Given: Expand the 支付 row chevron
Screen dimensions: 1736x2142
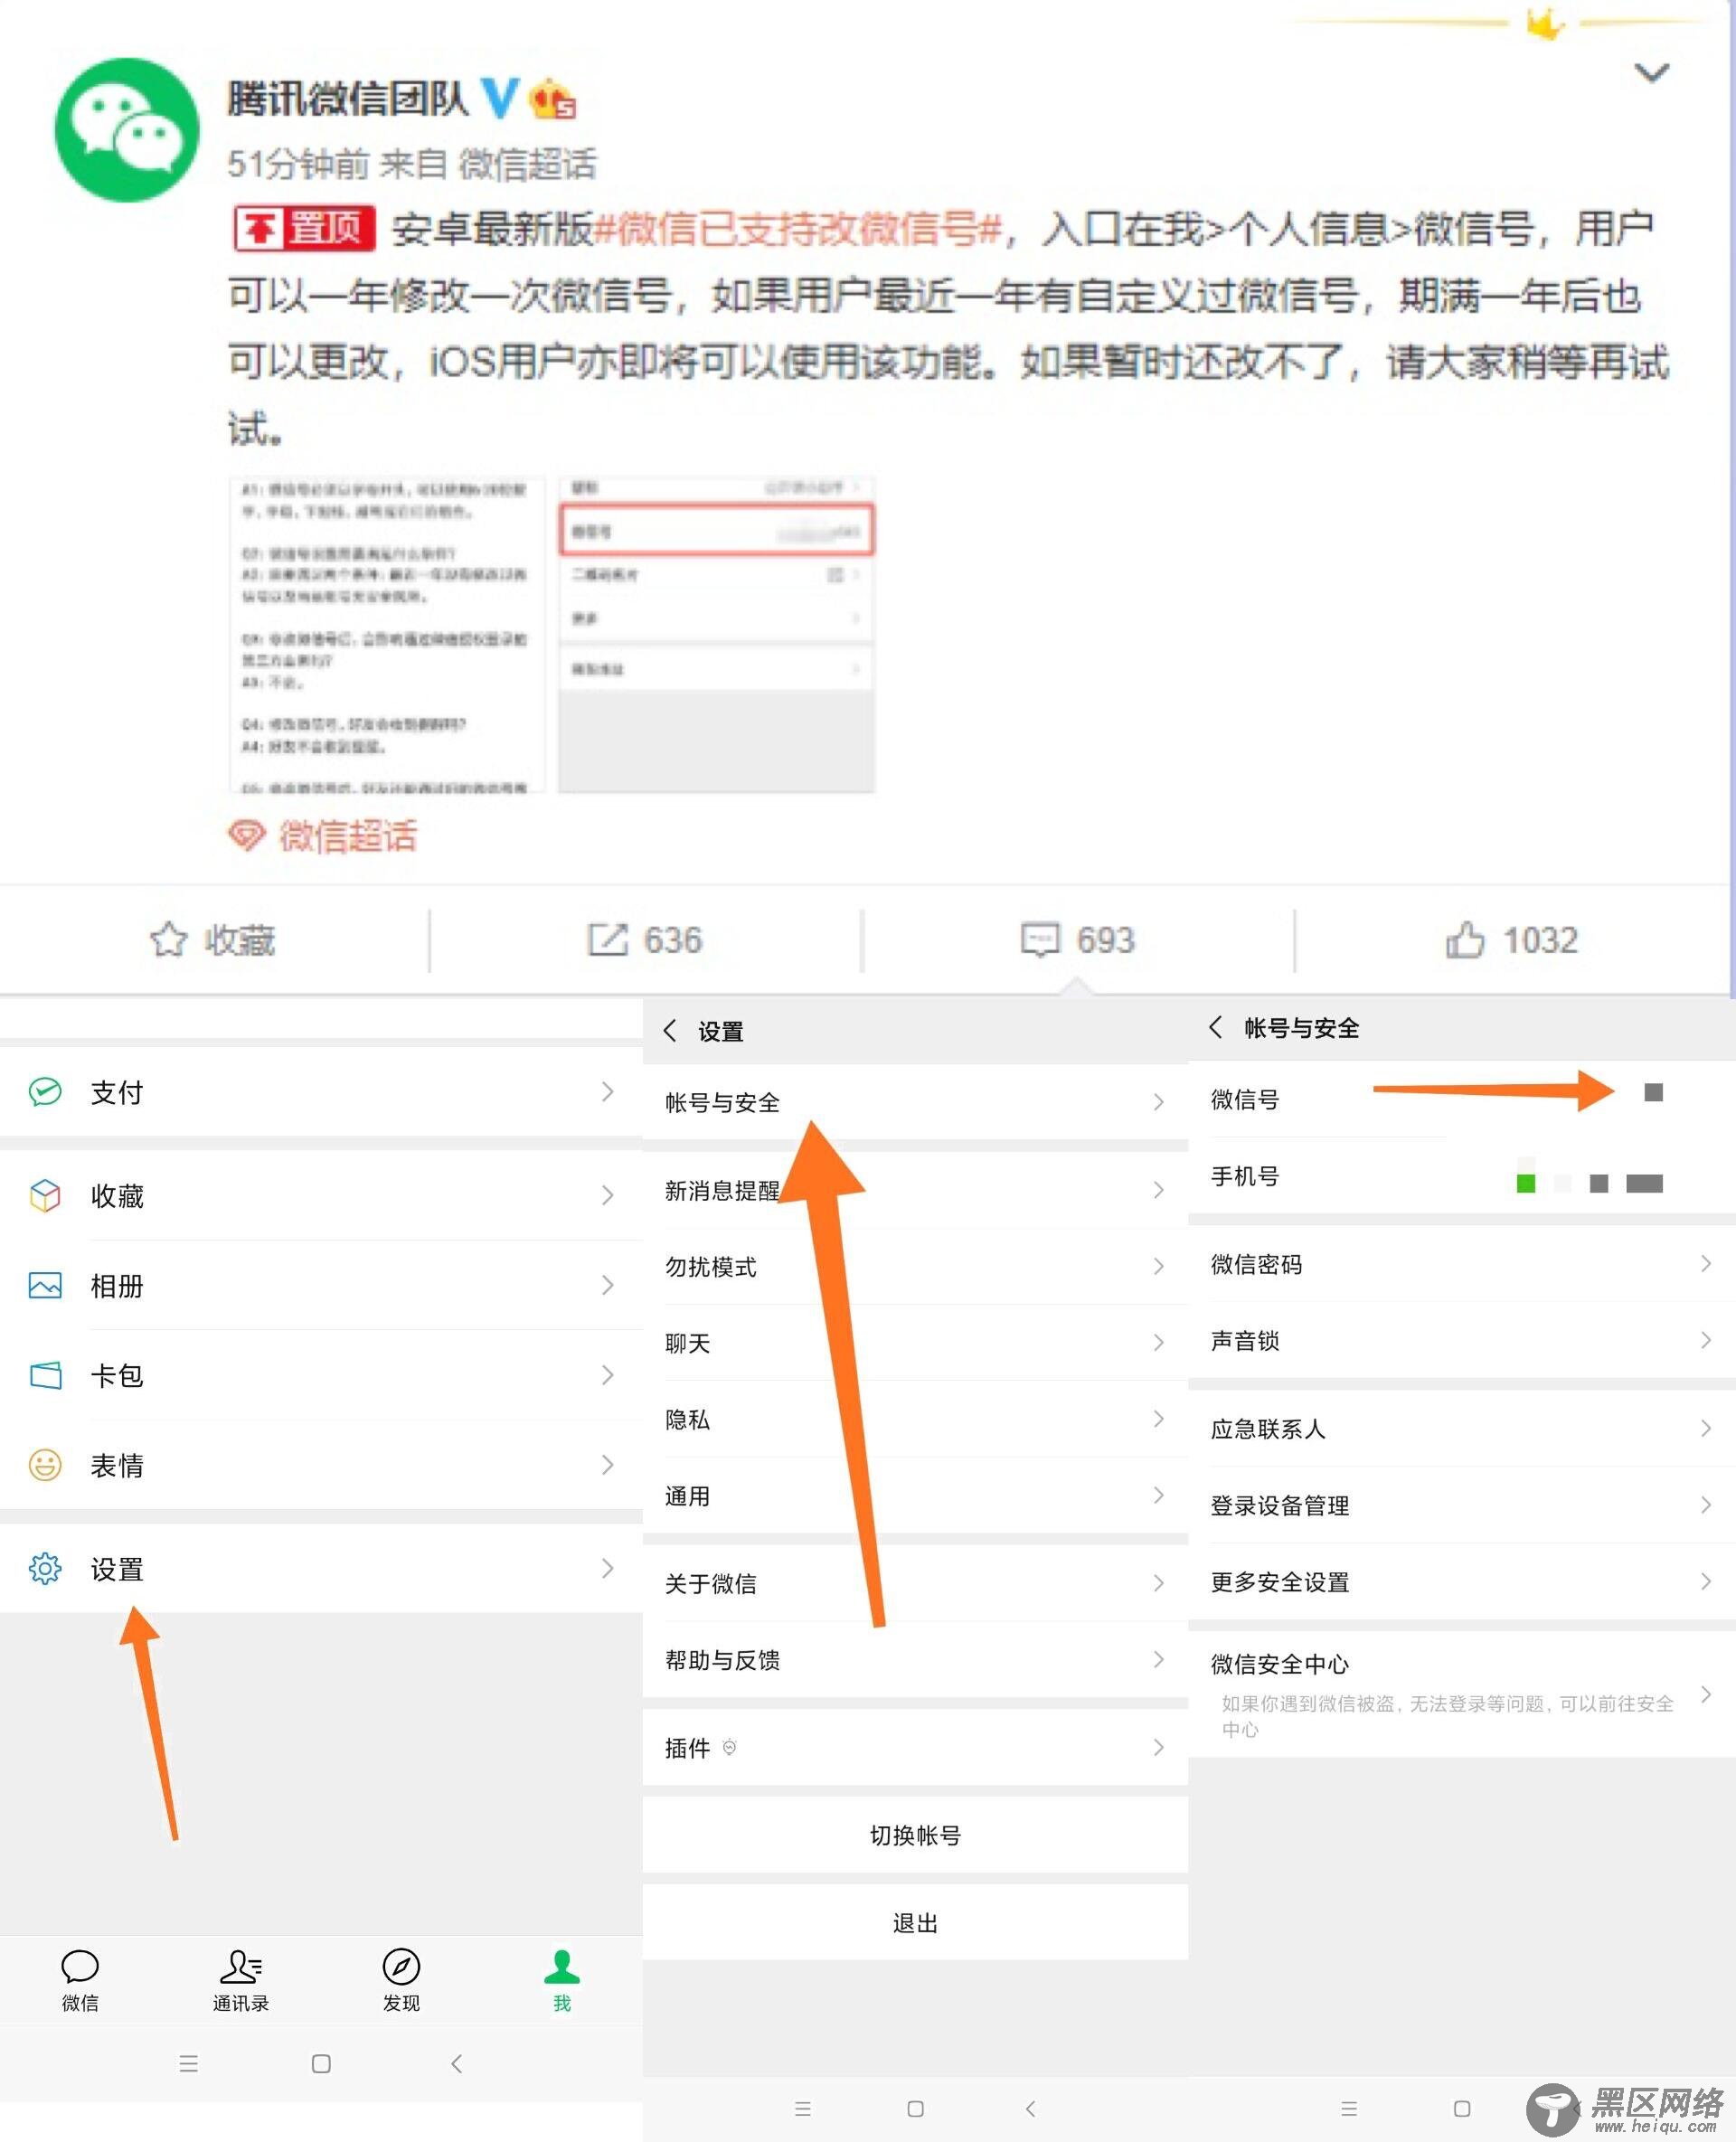Looking at the screenshot, I should (607, 1091).
